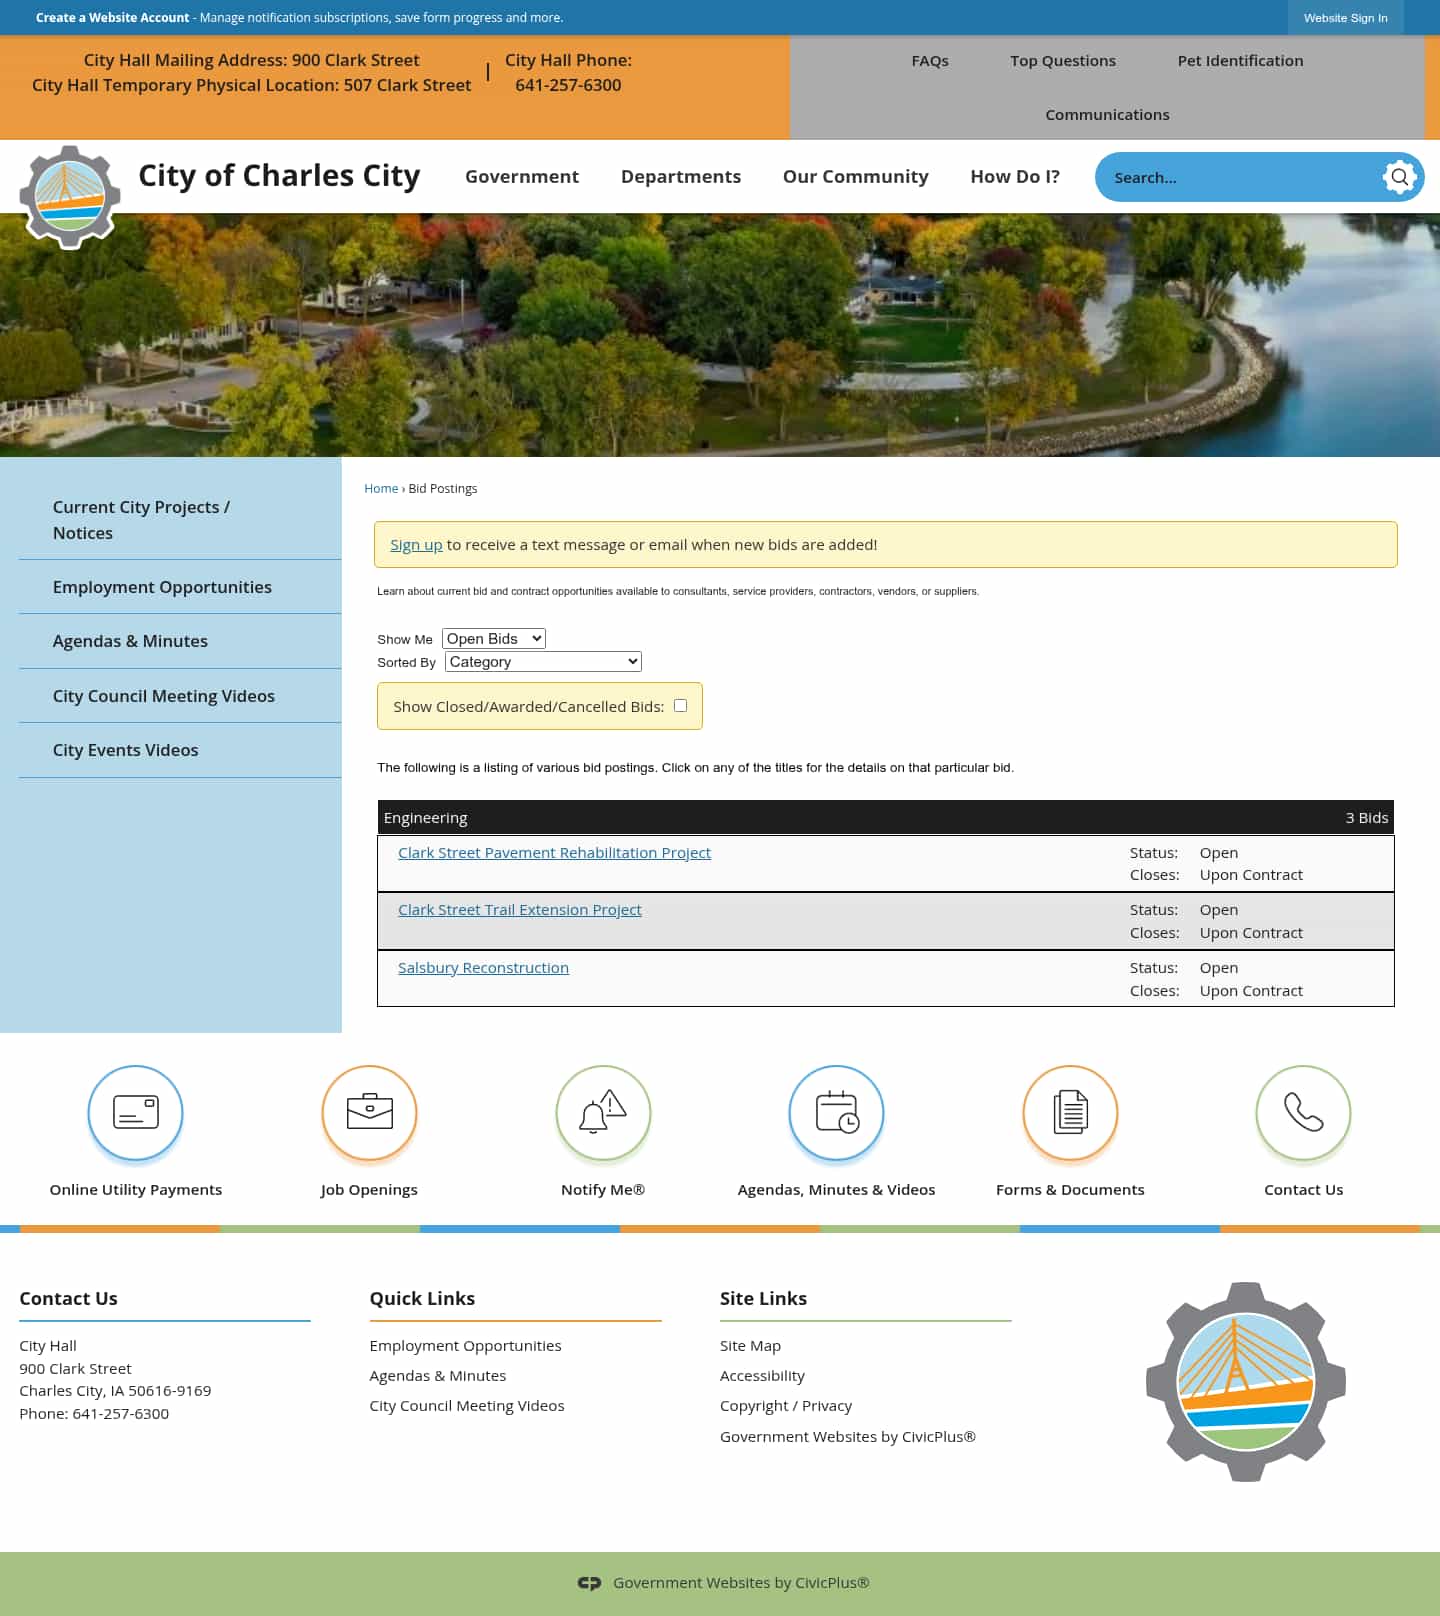1440x1616 pixels.
Task: Open the Accessibility link
Action: (x=762, y=1376)
